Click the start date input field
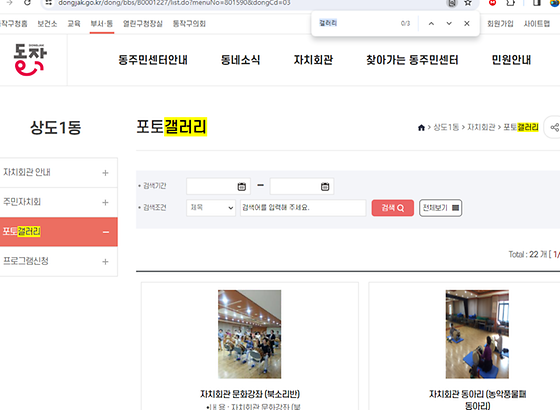This screenshot has width=560, height=410. pyautogui.click(x=218, y=186)
